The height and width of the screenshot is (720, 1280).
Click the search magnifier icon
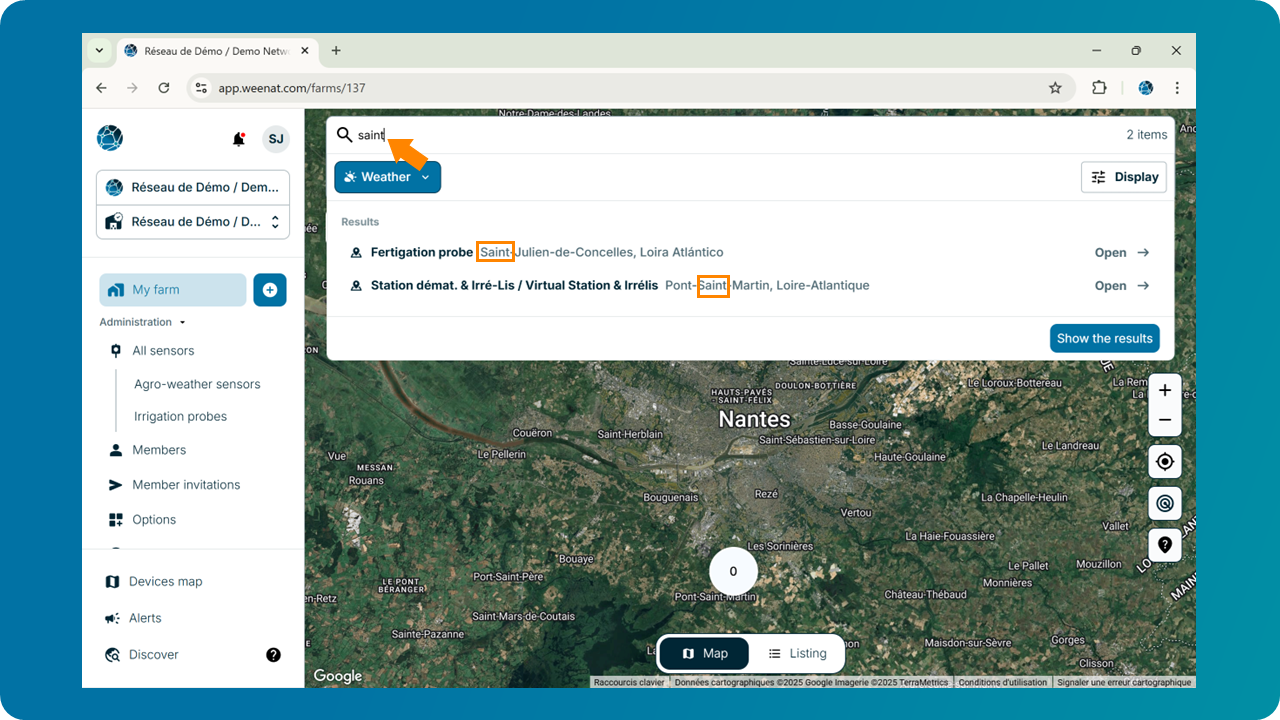(x=344, y=135)
